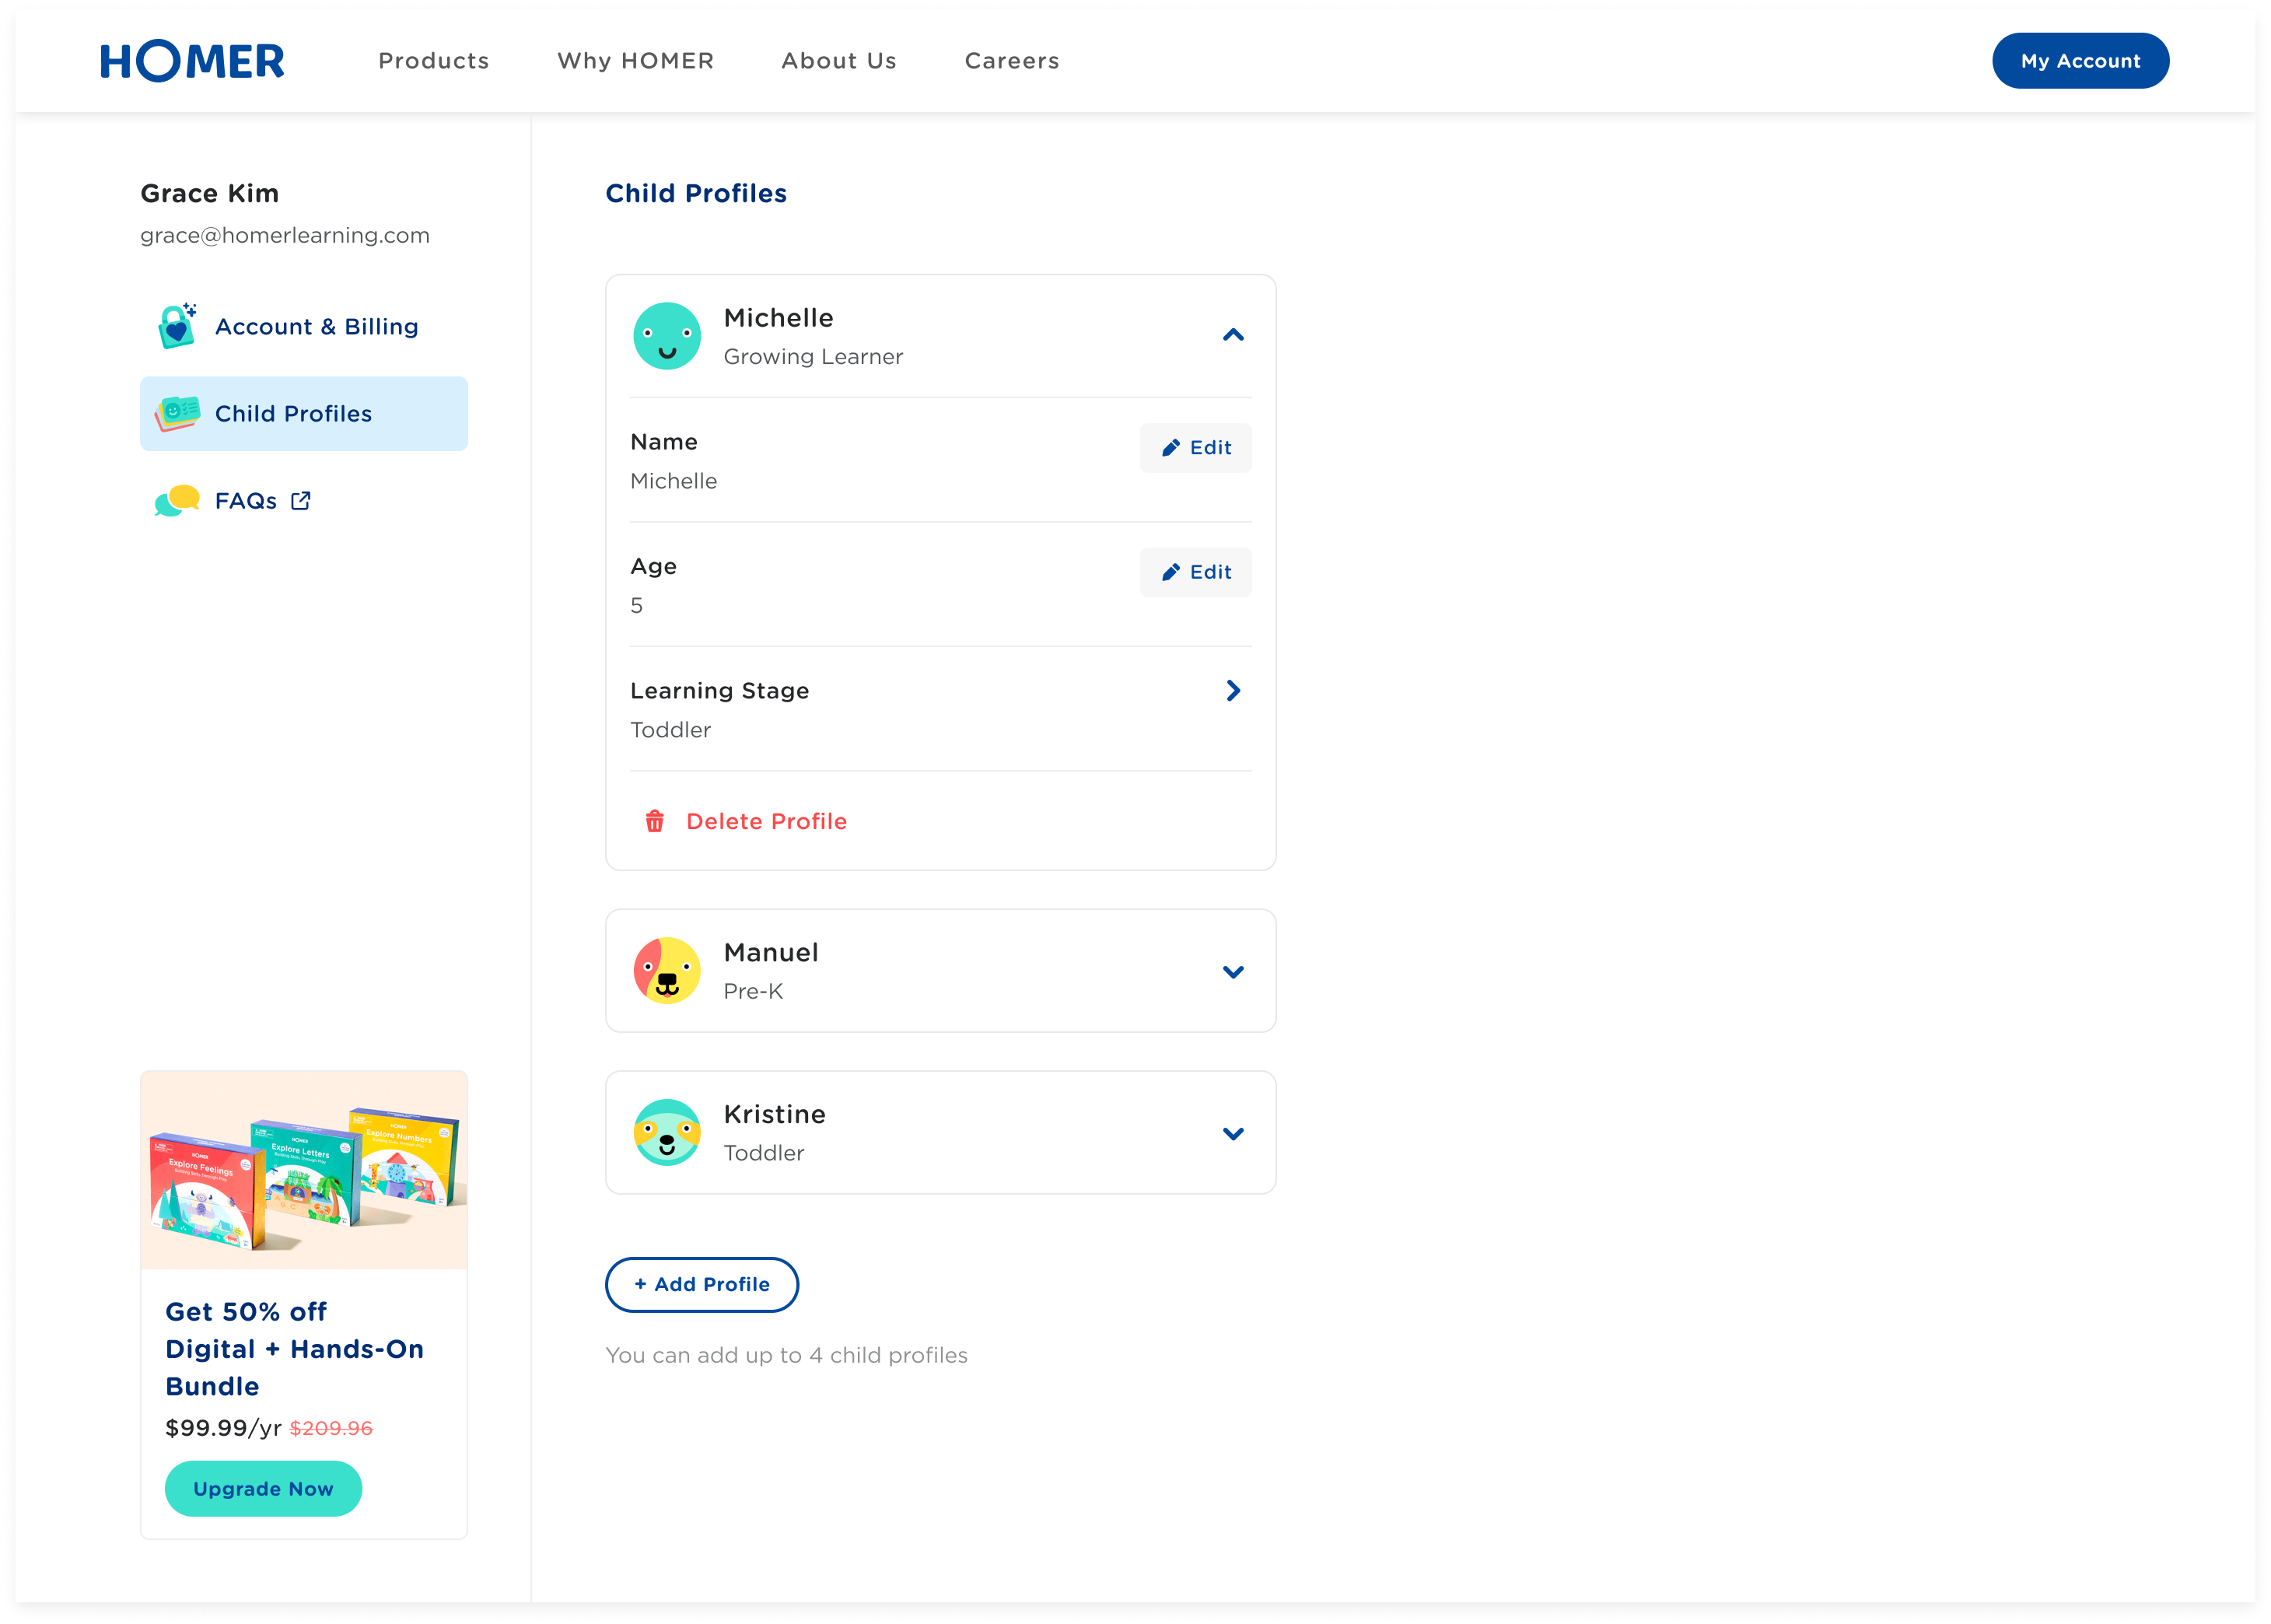Screen dimensions: 2271x1624
Task: Click the FAQs external link icon
Action: click(x=301, y=500)
